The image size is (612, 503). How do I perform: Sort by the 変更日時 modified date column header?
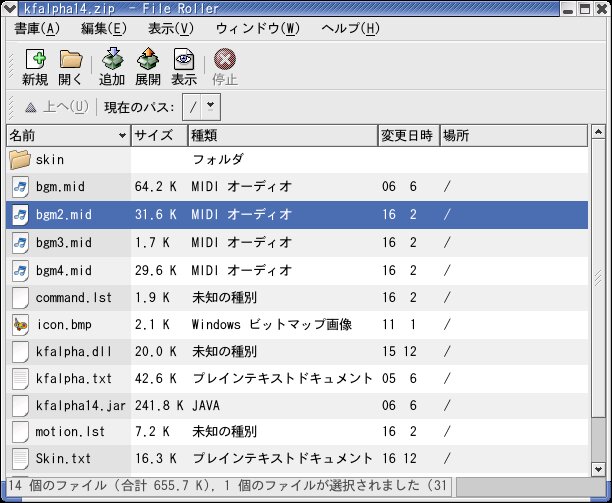pyautogui.click(x=409, y=136)
